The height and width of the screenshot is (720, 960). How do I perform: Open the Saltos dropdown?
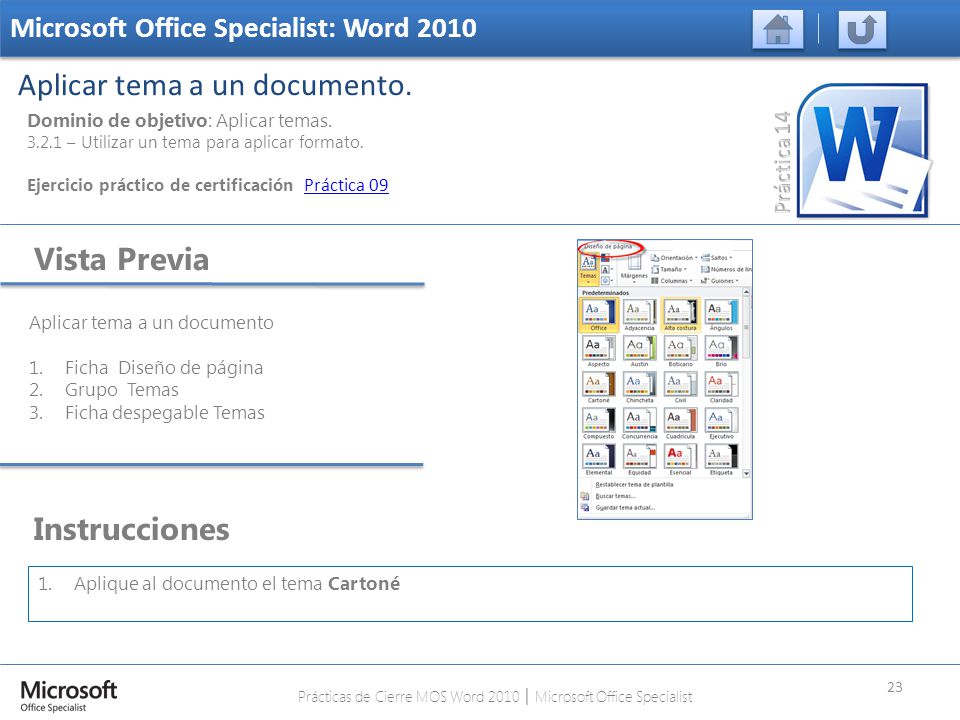716,258
